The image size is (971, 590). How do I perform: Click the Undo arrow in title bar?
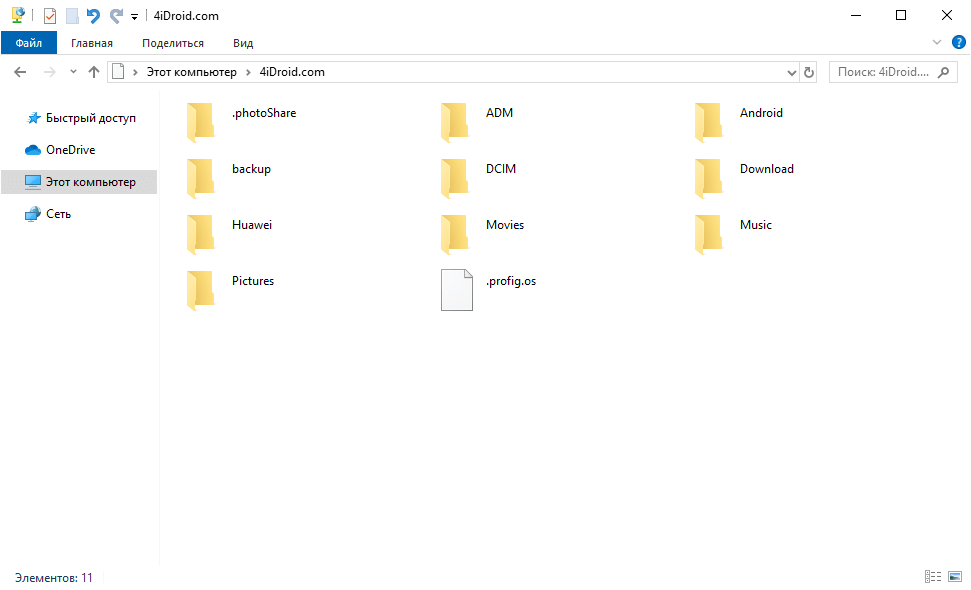[94, 16]
